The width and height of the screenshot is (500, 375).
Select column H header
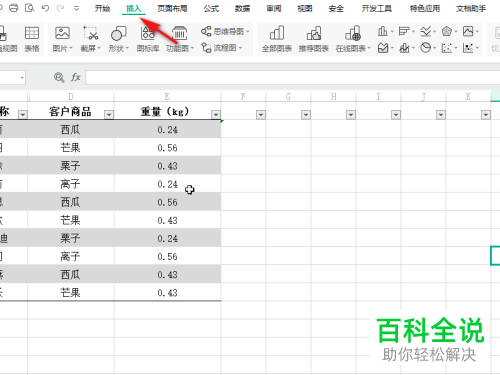click(333, 97)
